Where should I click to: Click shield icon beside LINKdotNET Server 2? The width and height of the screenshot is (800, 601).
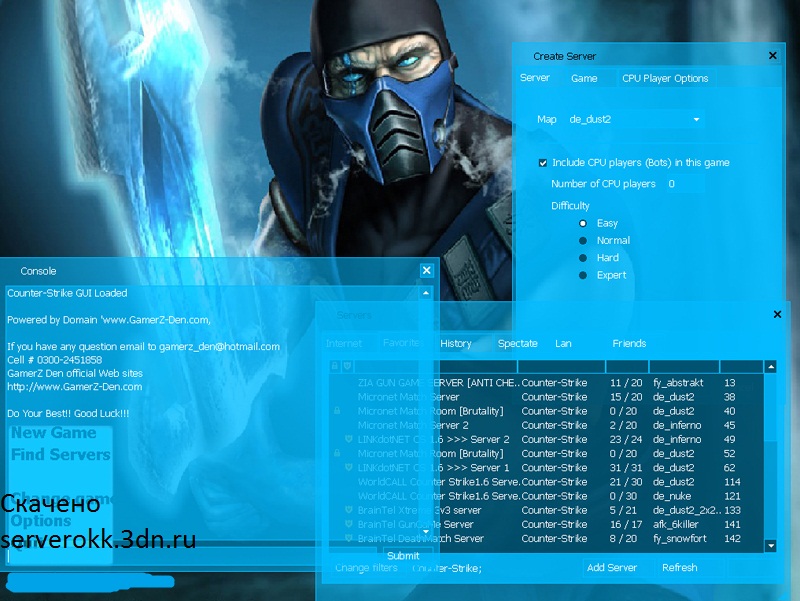pyautogui.click(x=348, y=439)
